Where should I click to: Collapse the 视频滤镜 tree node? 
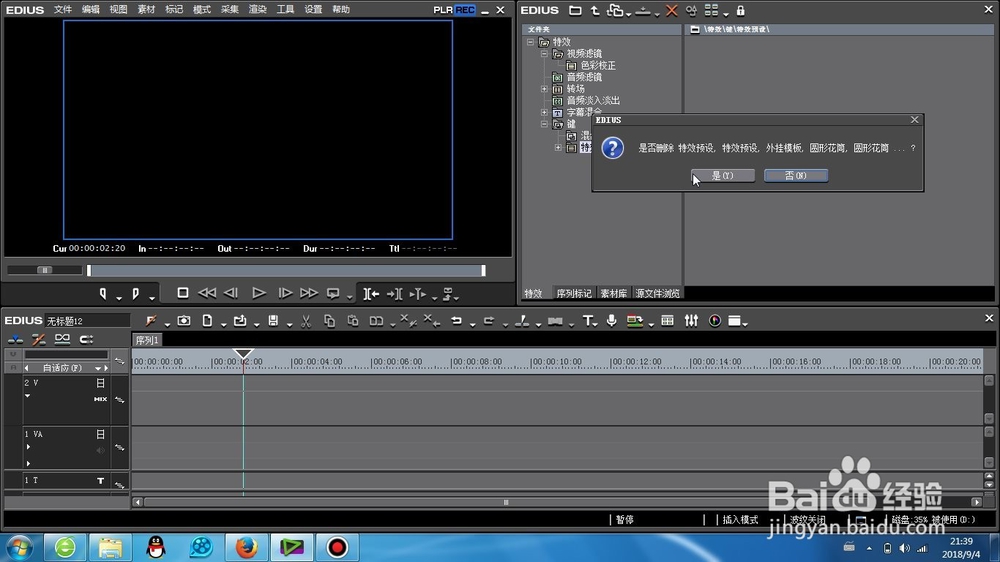(x=544, y=54)
